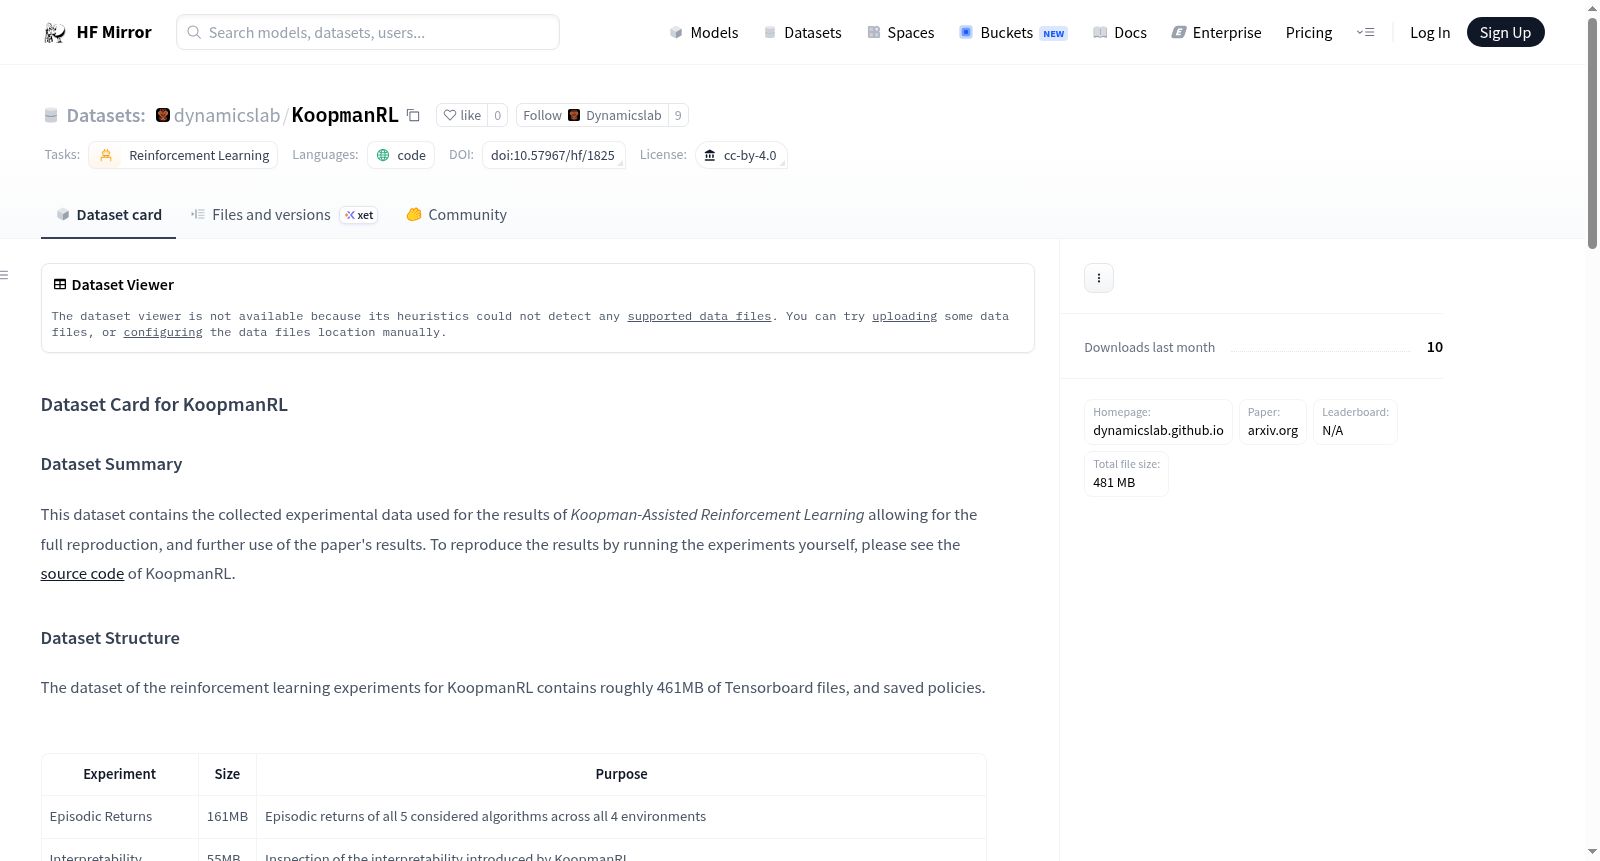This screenshot has height=861, width=1600.
Task: Click the Reinforcement Learning task icon
Action: [x=106, y=155]
